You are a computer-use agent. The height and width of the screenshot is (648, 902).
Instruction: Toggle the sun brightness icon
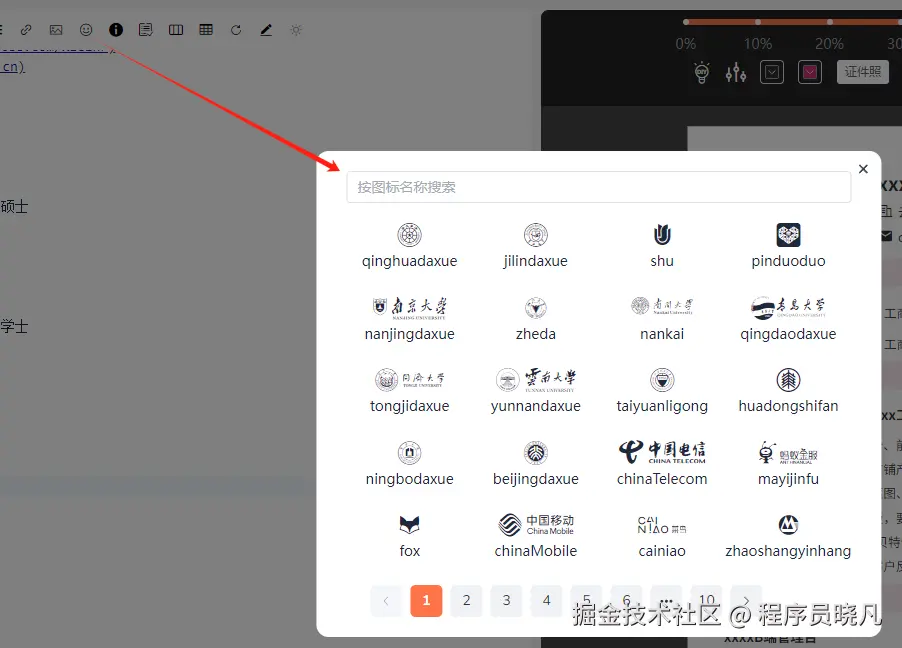pos(295,29)
